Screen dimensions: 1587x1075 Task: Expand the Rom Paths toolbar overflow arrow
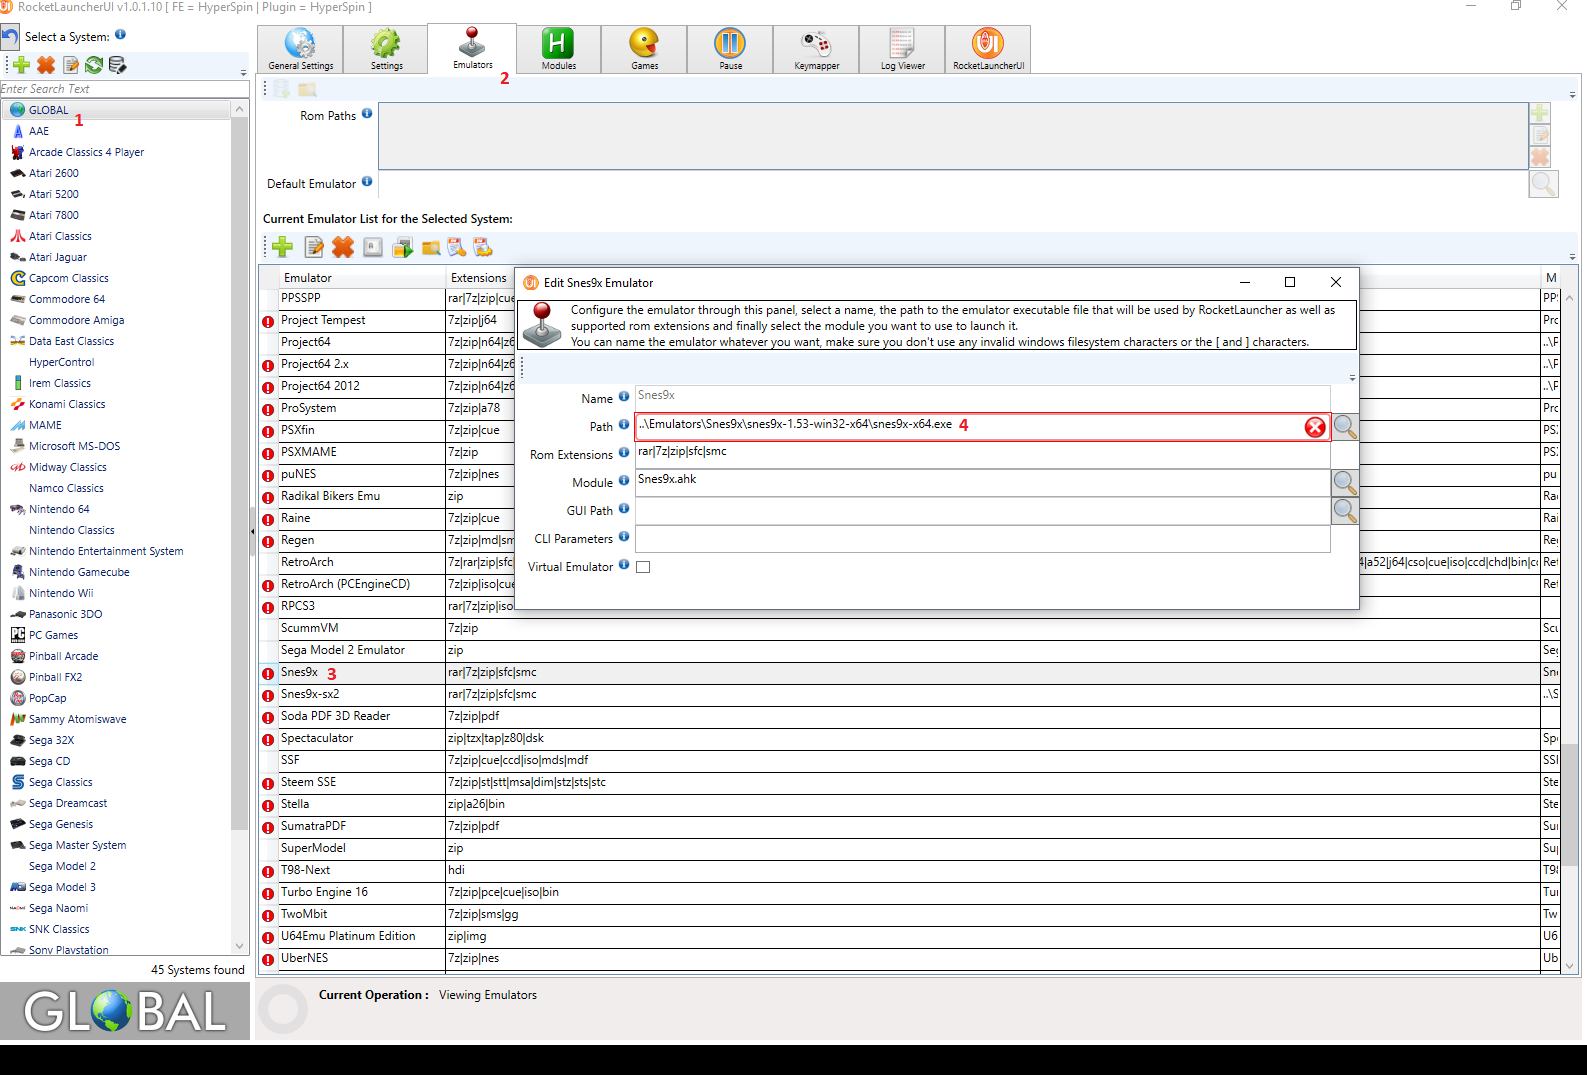pyautogui.click(x=1572, y=95)
